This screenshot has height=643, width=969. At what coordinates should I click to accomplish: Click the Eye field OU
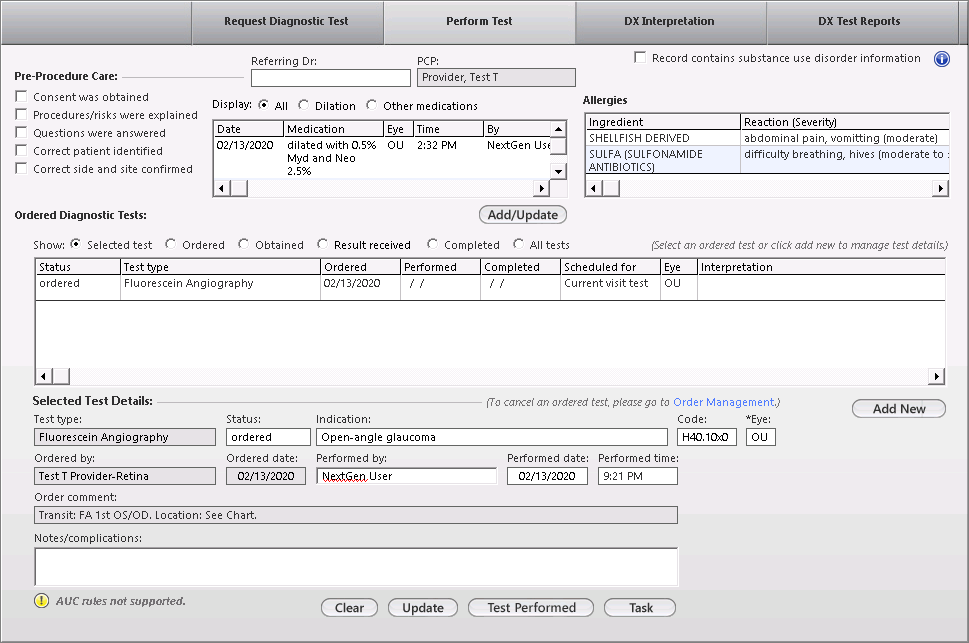point(761,437)
